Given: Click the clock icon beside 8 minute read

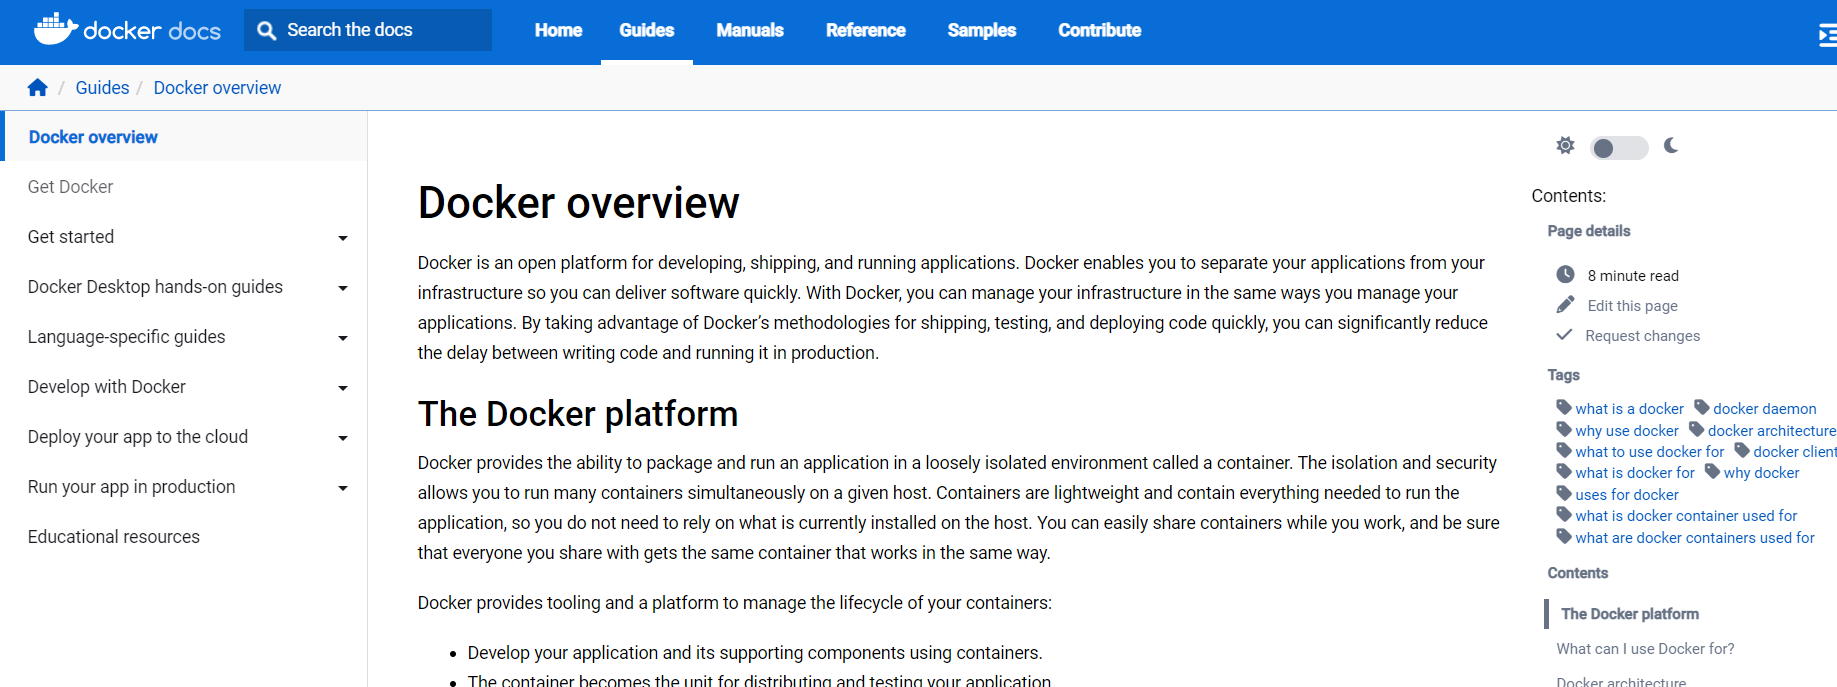Looking at the screenshot, I should pos(1566,275).
